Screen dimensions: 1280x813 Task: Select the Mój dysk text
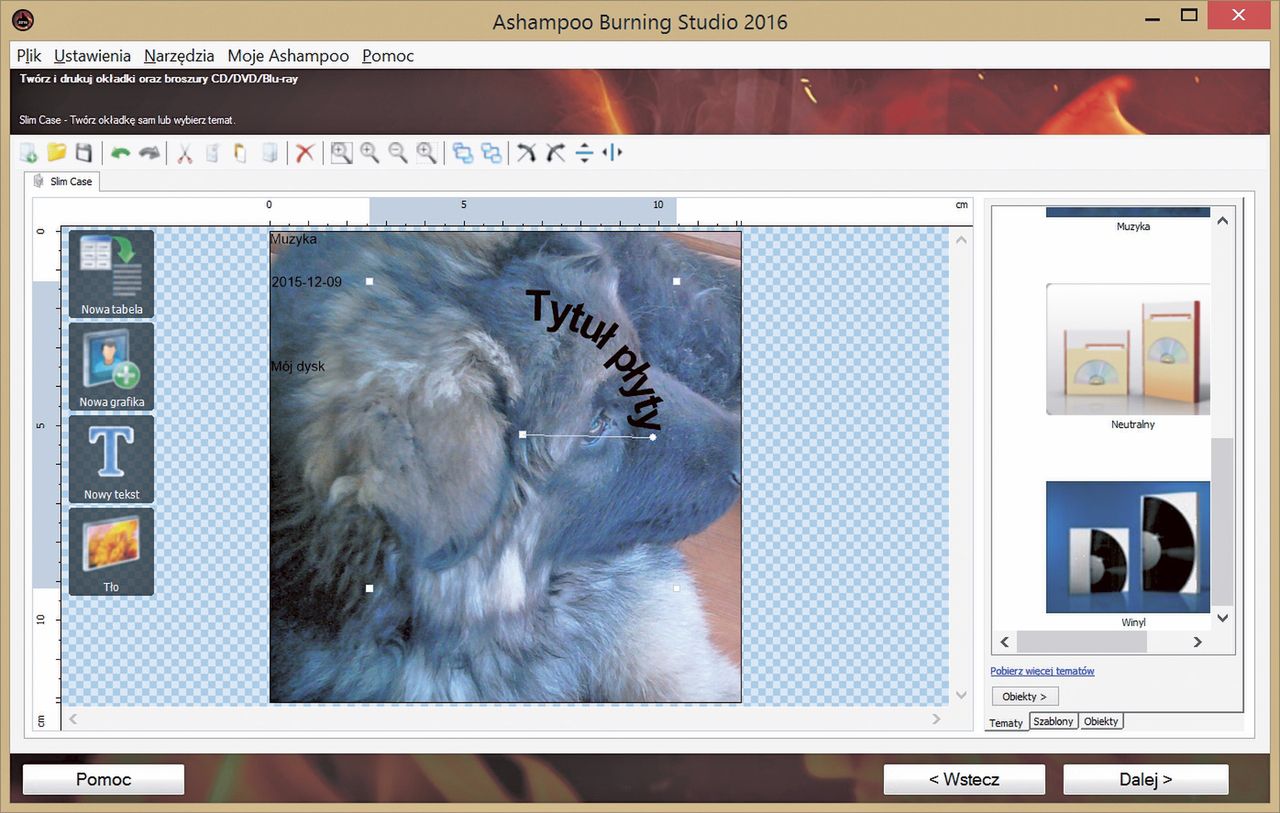point(298,366)
